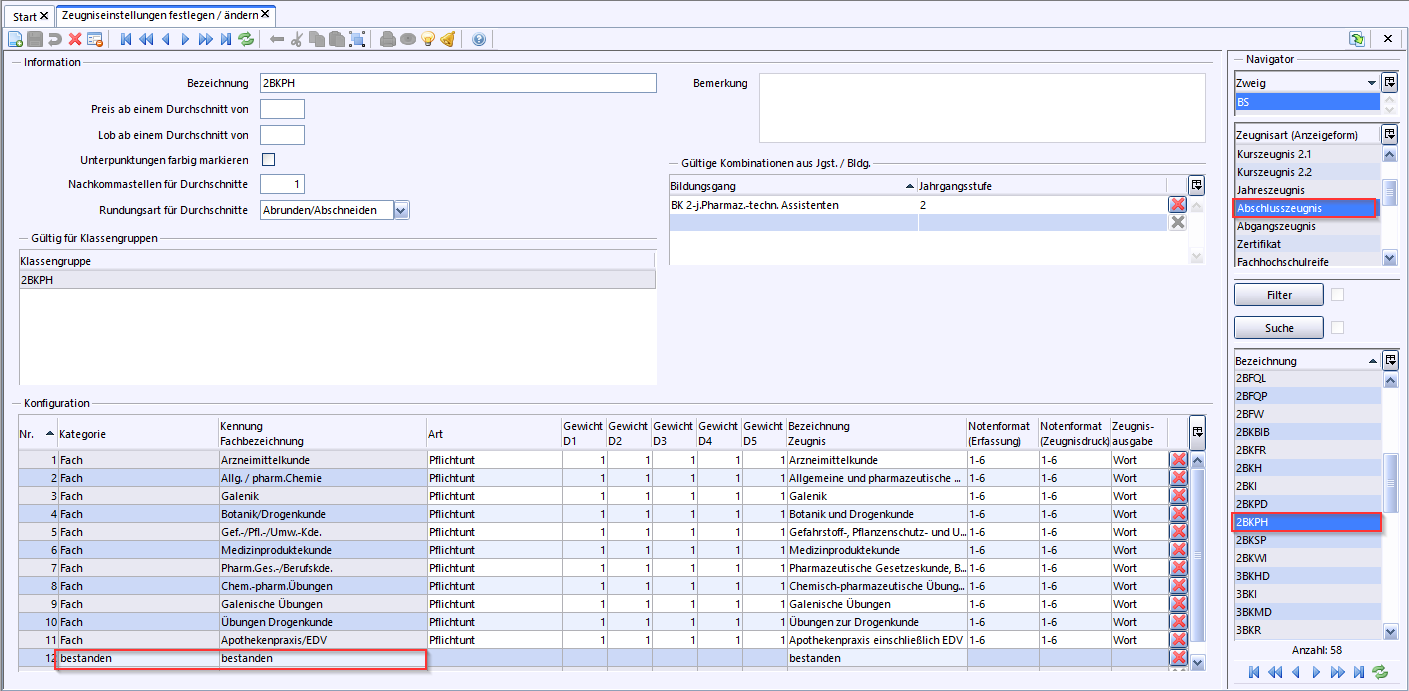Tick the checkbox beside the Suche button
This screenshot has width=1409, height=691.
1338,328
